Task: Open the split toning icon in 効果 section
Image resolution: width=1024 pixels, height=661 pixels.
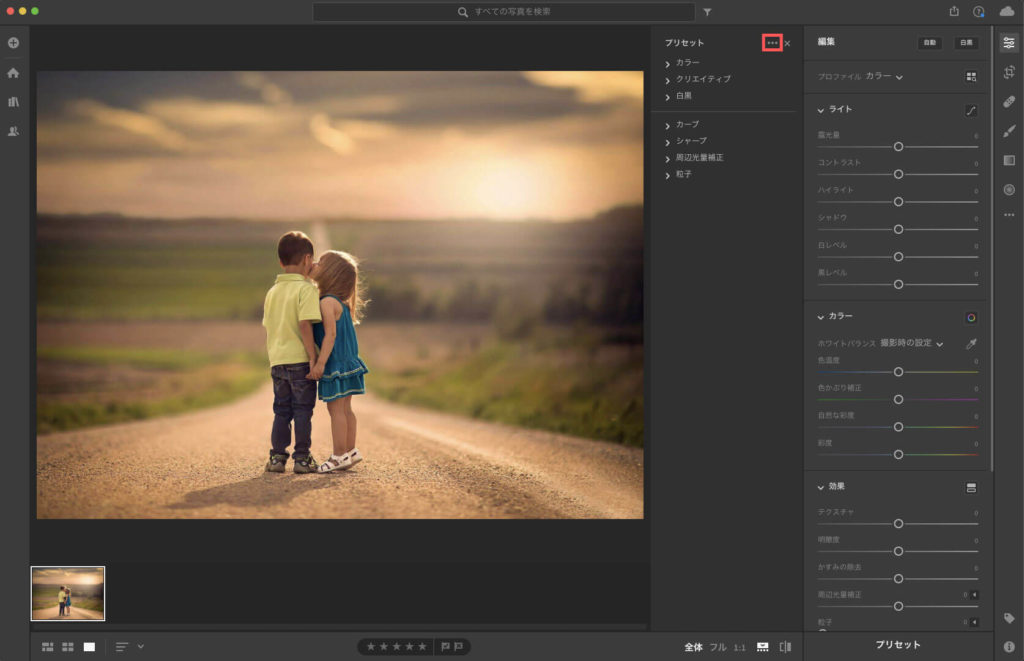Action: [x=971, y=488]
